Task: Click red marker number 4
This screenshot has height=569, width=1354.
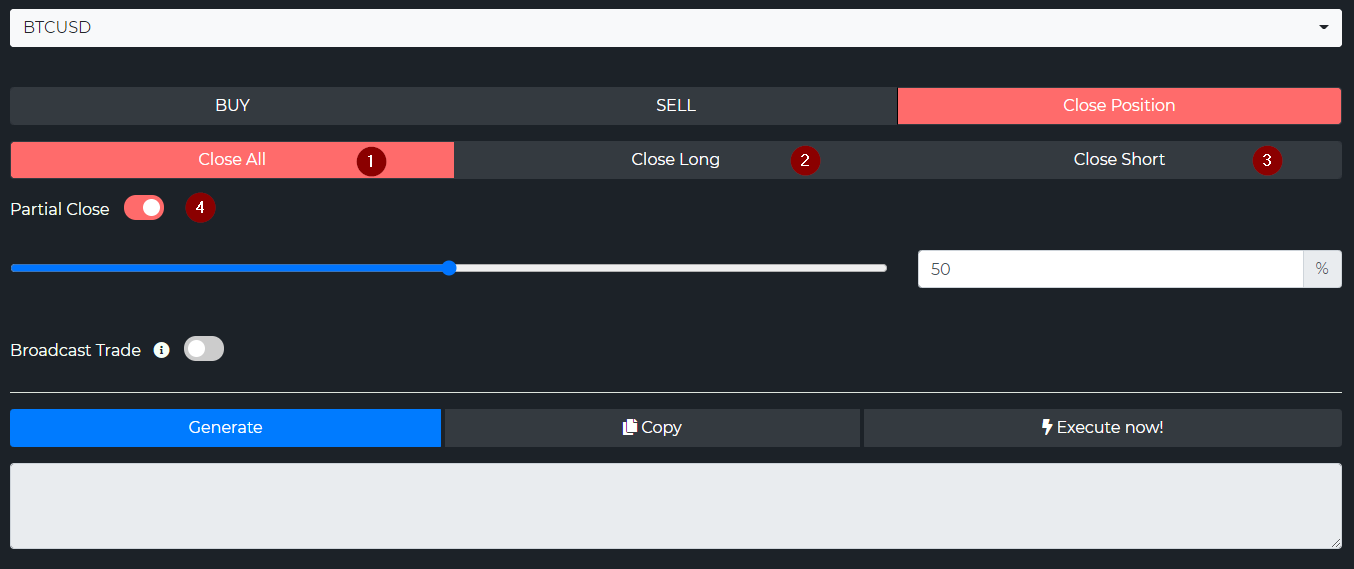Action: click(200, 208)
